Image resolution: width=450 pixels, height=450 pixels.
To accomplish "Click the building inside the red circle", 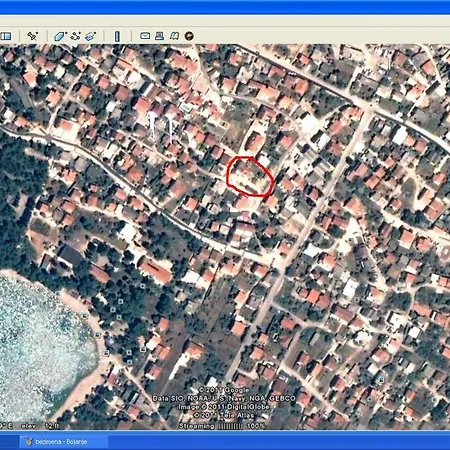I will point(249,175).
